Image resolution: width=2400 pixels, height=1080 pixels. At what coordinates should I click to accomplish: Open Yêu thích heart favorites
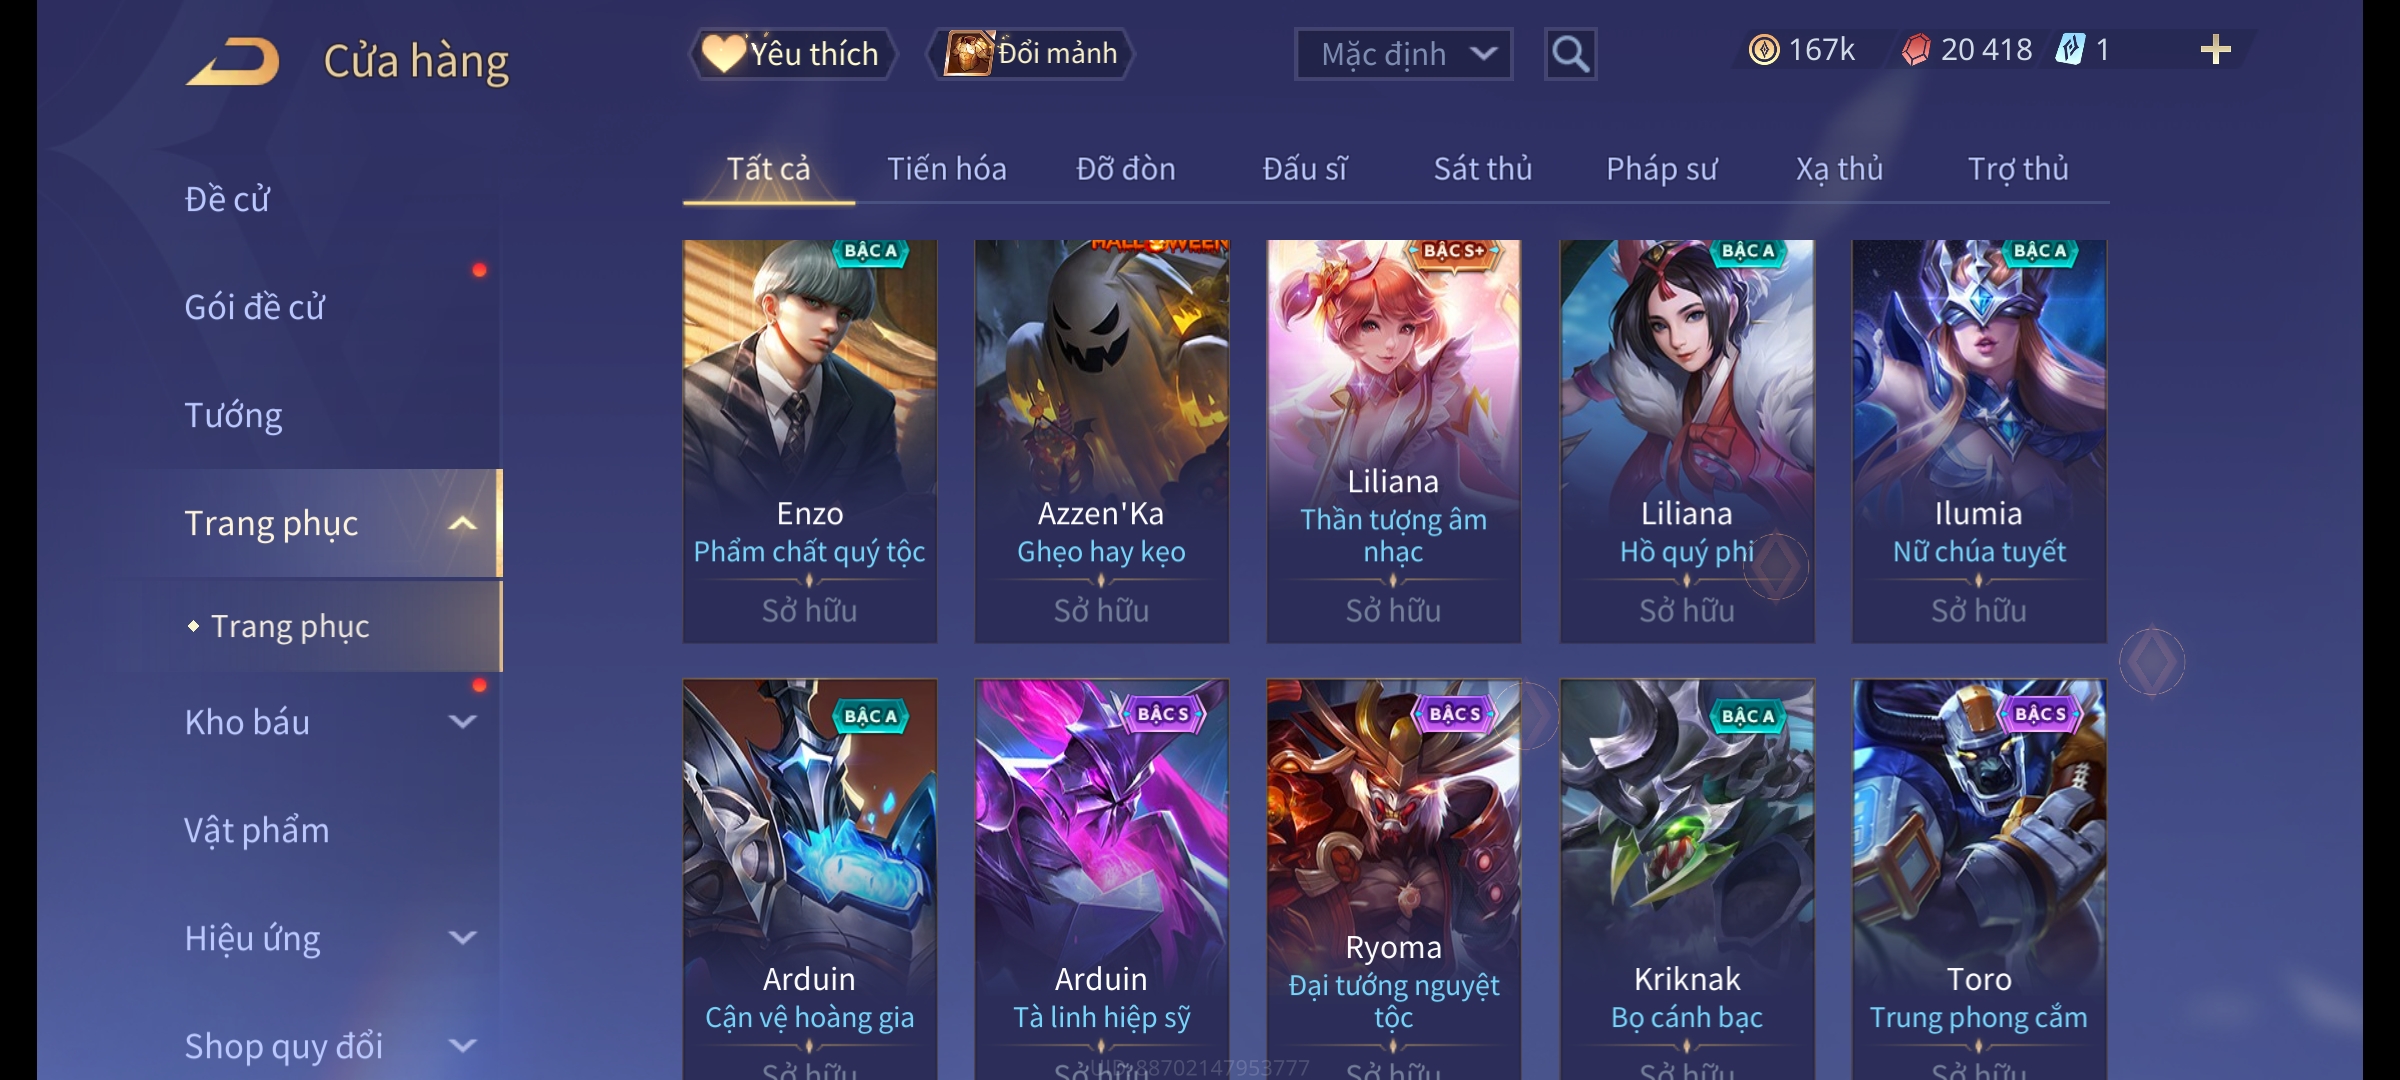pos(792,53)
